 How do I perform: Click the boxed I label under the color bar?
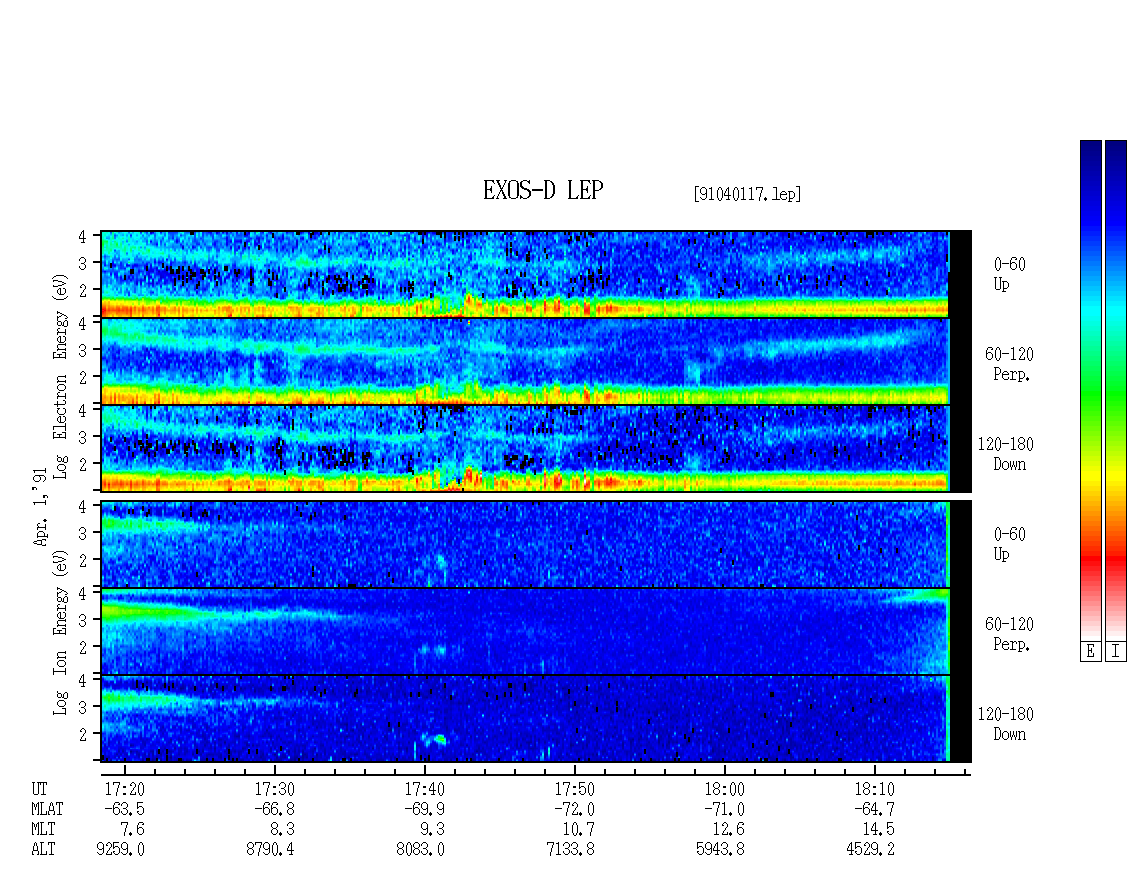coord(1116,652)
